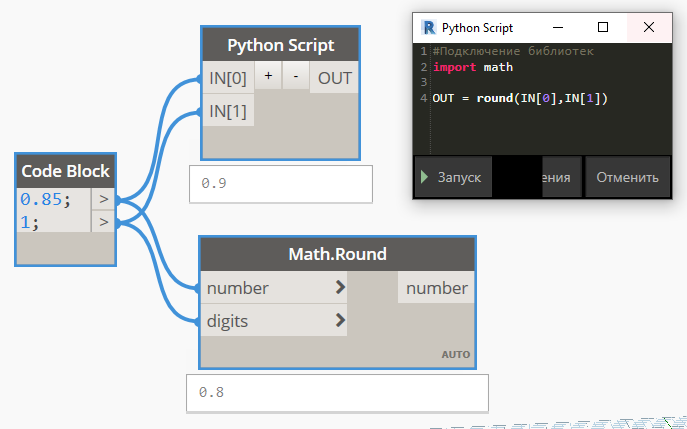Click the first Code Block output port arrow
Screen dimensions: 687x429
[102, 199]
